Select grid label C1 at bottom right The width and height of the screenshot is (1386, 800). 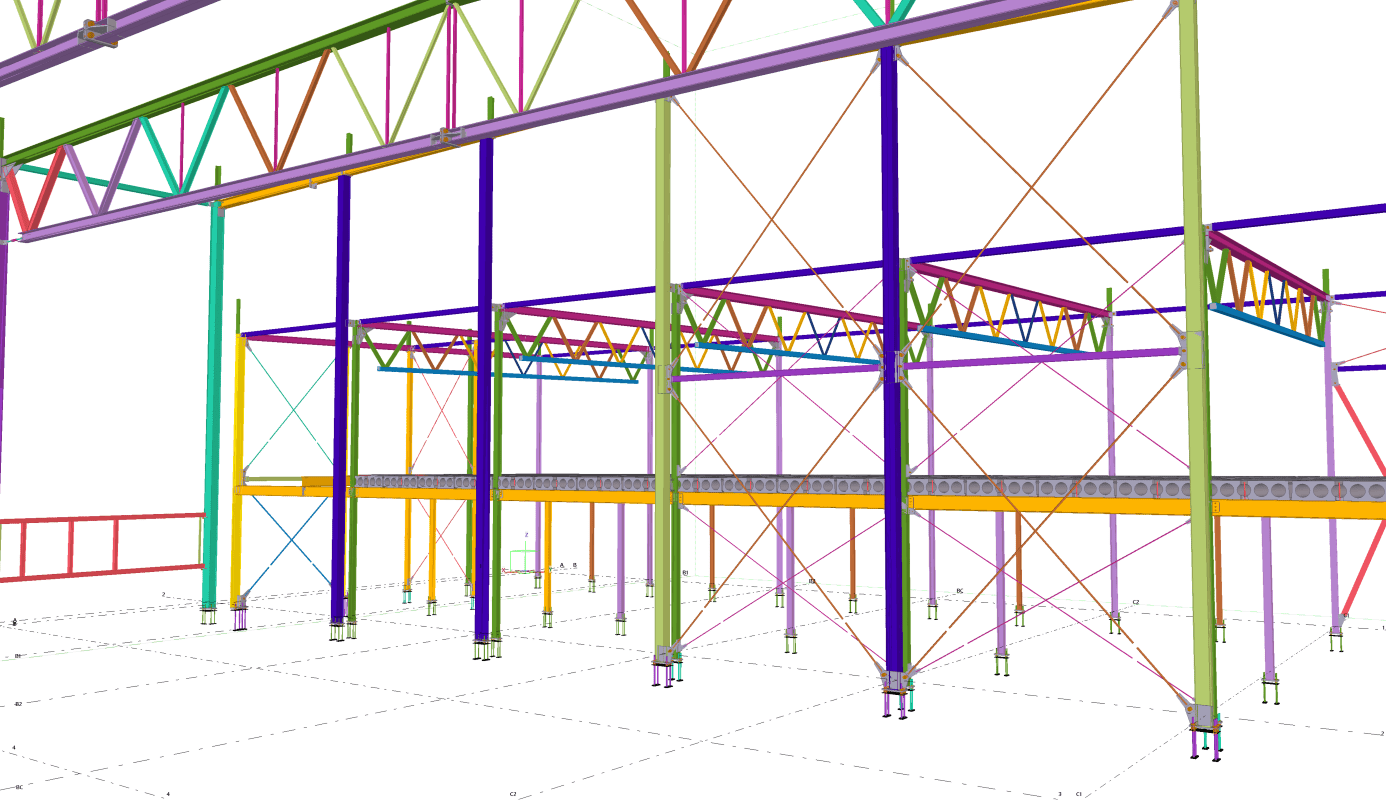tap(1078, 794)
